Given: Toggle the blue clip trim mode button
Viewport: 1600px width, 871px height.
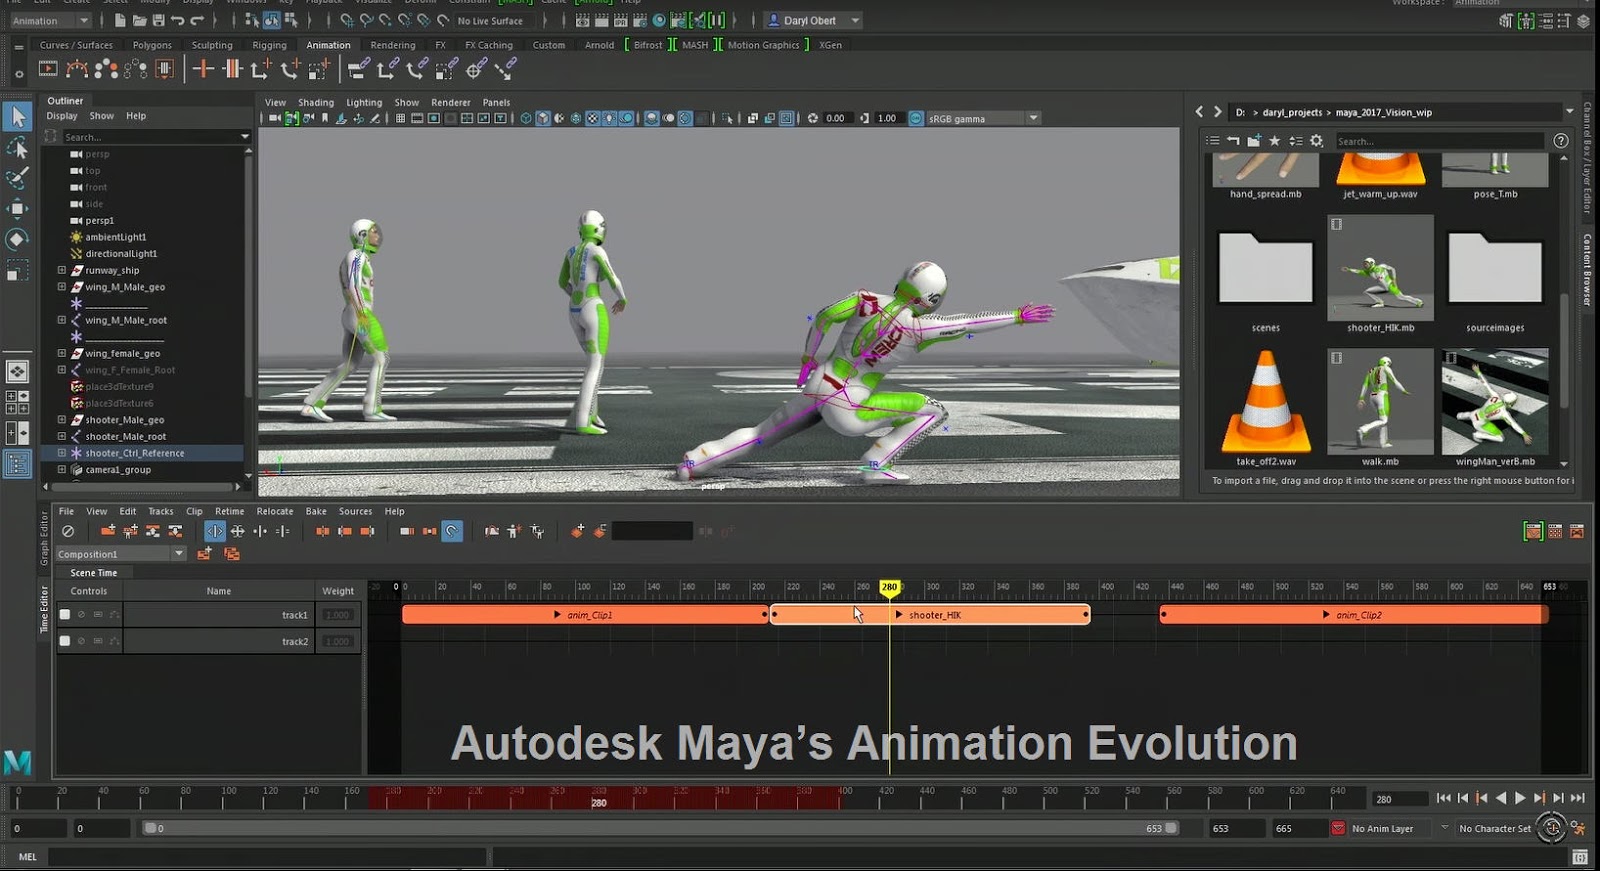Looking at the screenshot, I should (214, 531).
